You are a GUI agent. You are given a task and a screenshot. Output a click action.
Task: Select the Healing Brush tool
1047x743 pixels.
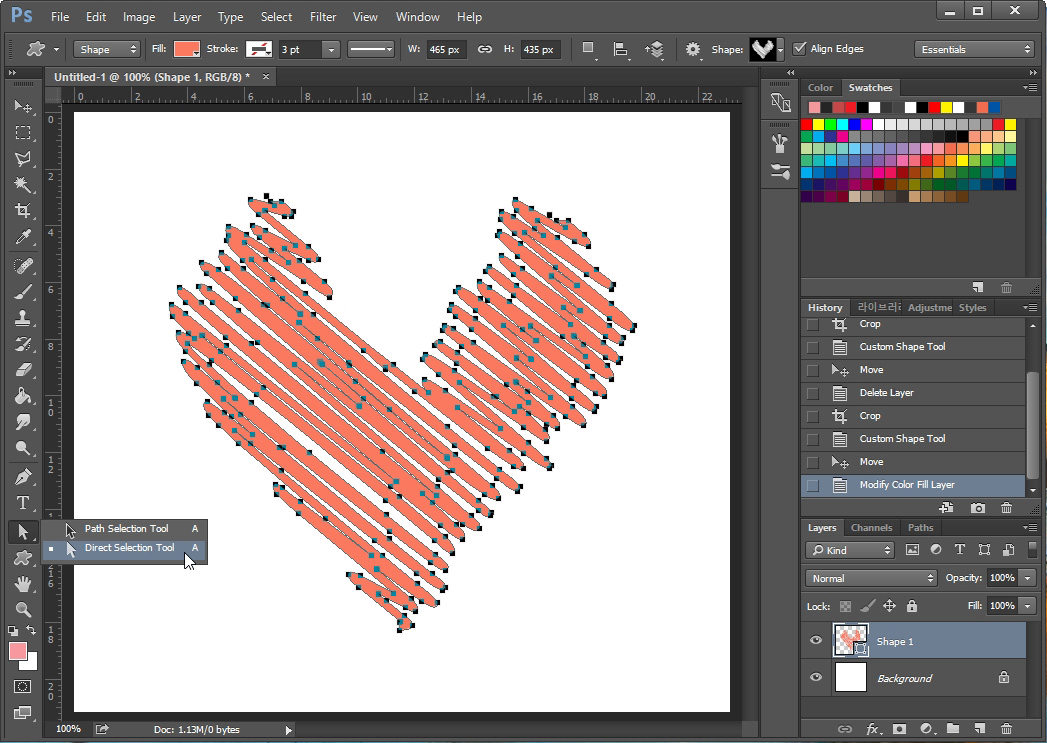click(23, 266)
